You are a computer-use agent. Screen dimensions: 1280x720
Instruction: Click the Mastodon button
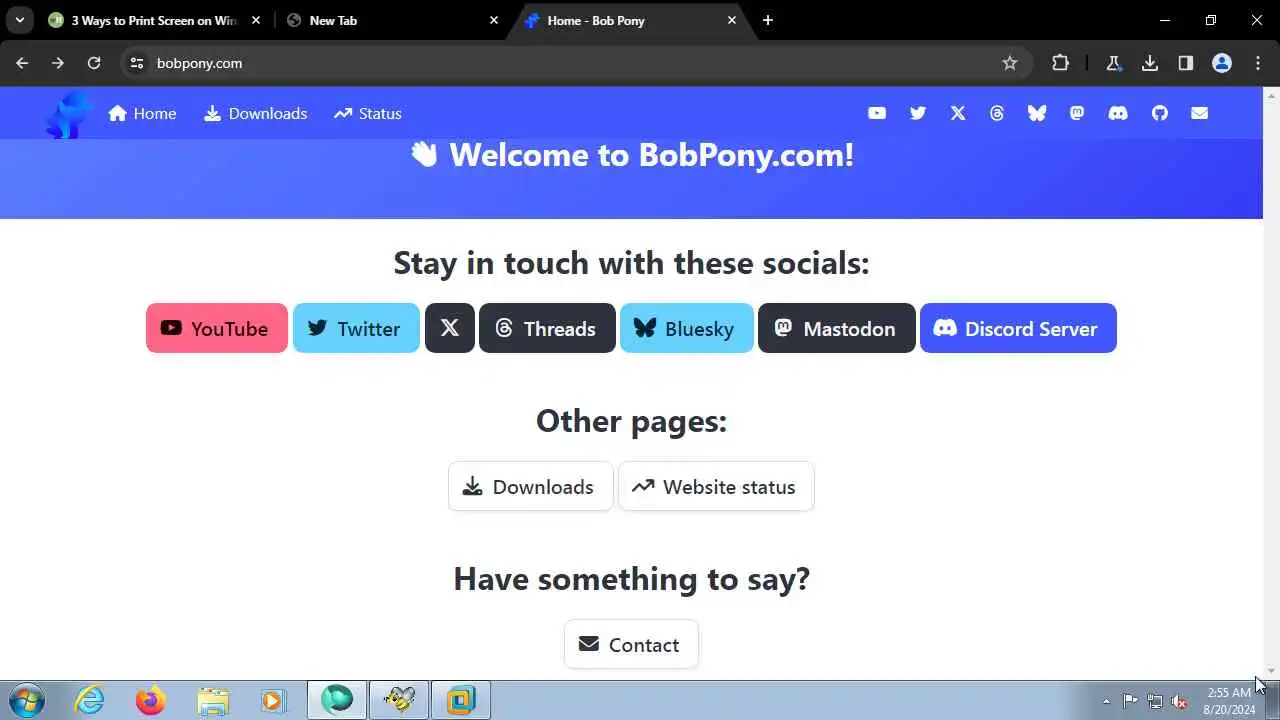(x=837, y=328)
